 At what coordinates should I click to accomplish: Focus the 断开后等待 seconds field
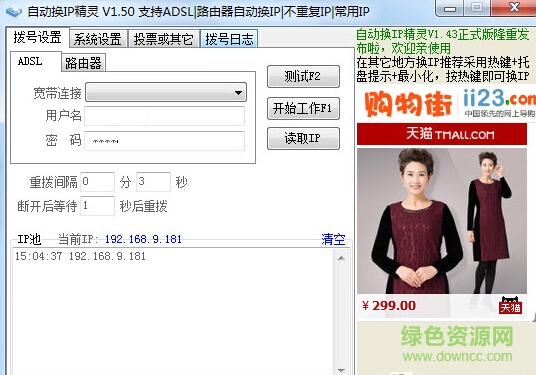(x=97, y=206)
